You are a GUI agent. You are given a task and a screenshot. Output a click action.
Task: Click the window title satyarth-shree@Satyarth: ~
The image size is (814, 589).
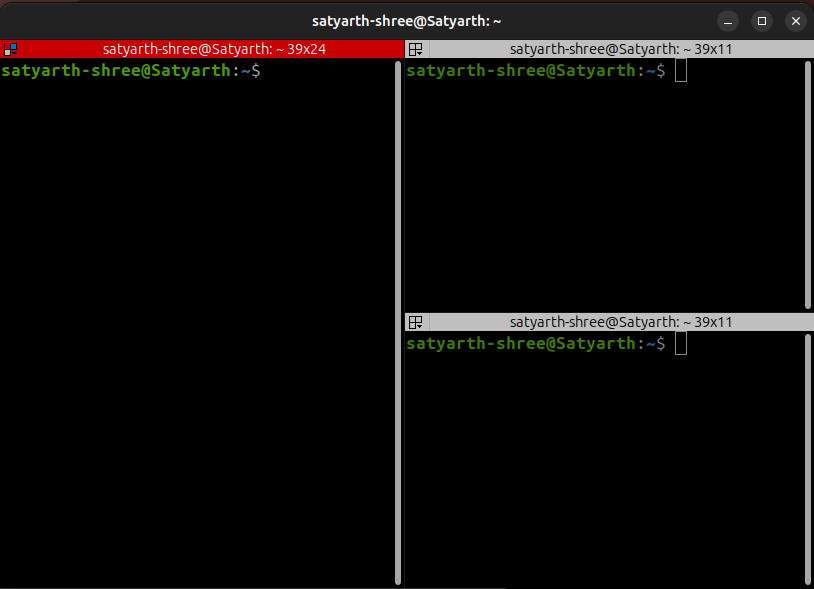coord(406,21)
